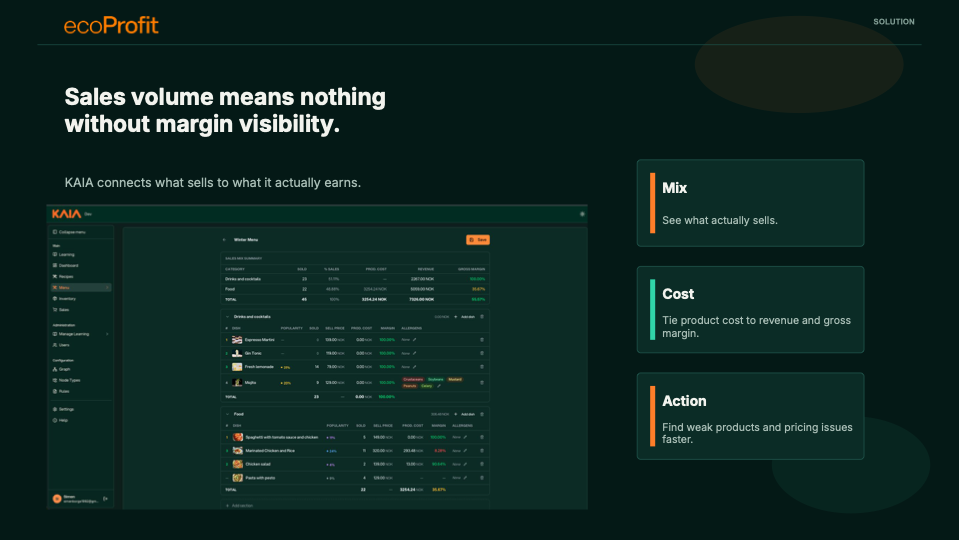Open Help in the sidebar

click(x=61, y=420)
